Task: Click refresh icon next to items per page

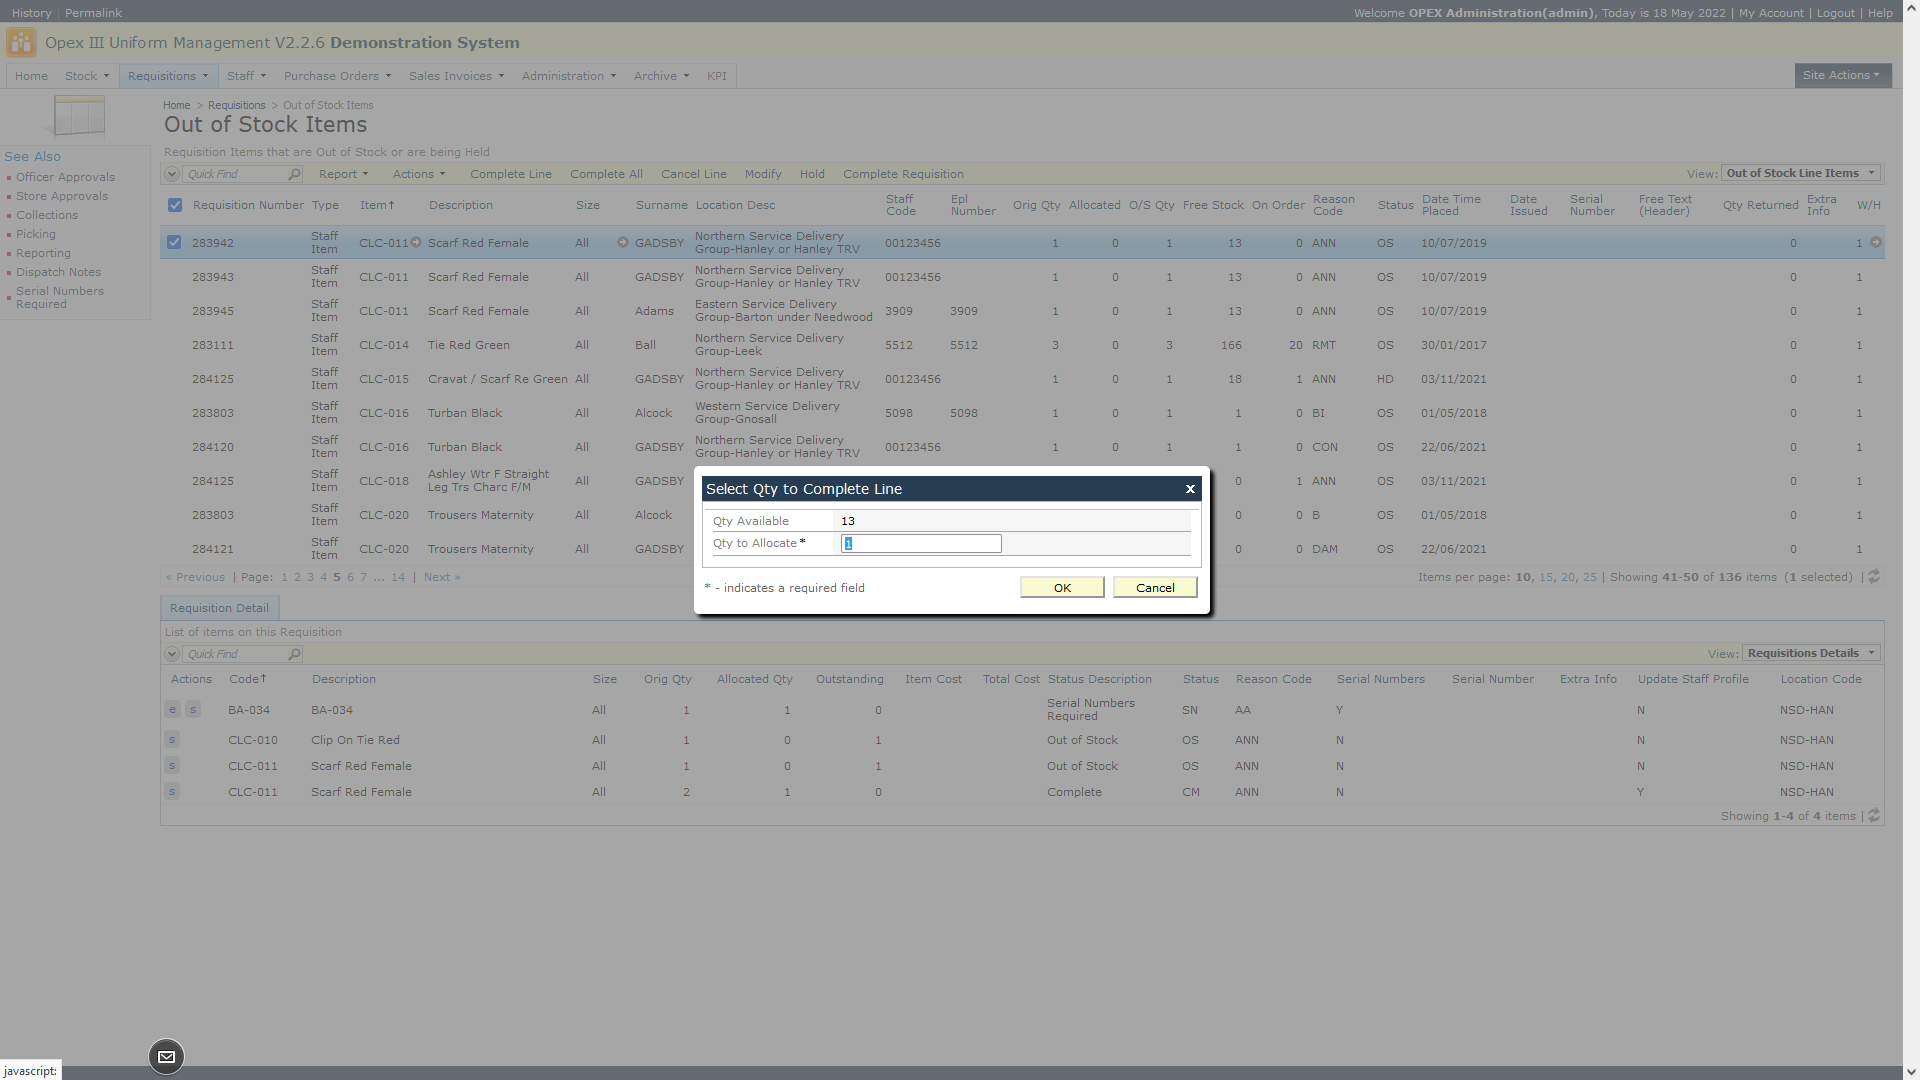Action: 1874,577
